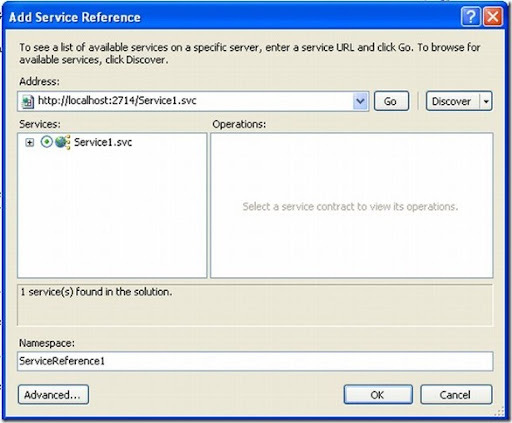
Task: Open the Discover button's dropdown arrow
Action: (486, 101)
